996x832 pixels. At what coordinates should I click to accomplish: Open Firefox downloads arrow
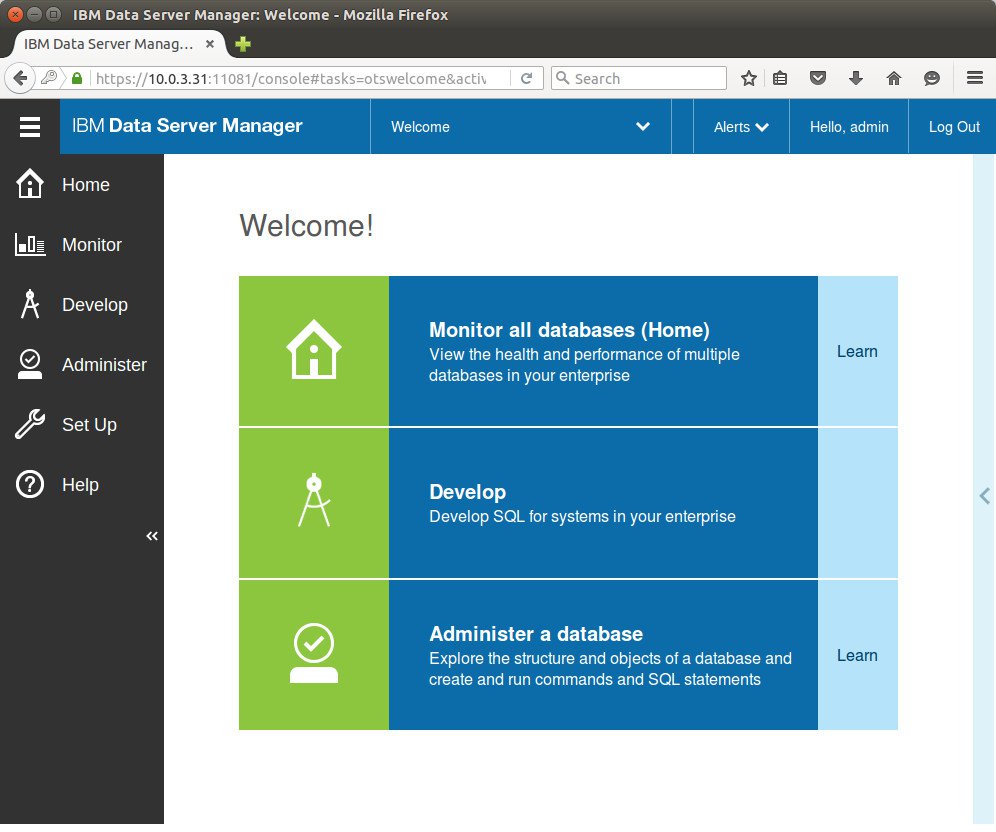point(856,78)
